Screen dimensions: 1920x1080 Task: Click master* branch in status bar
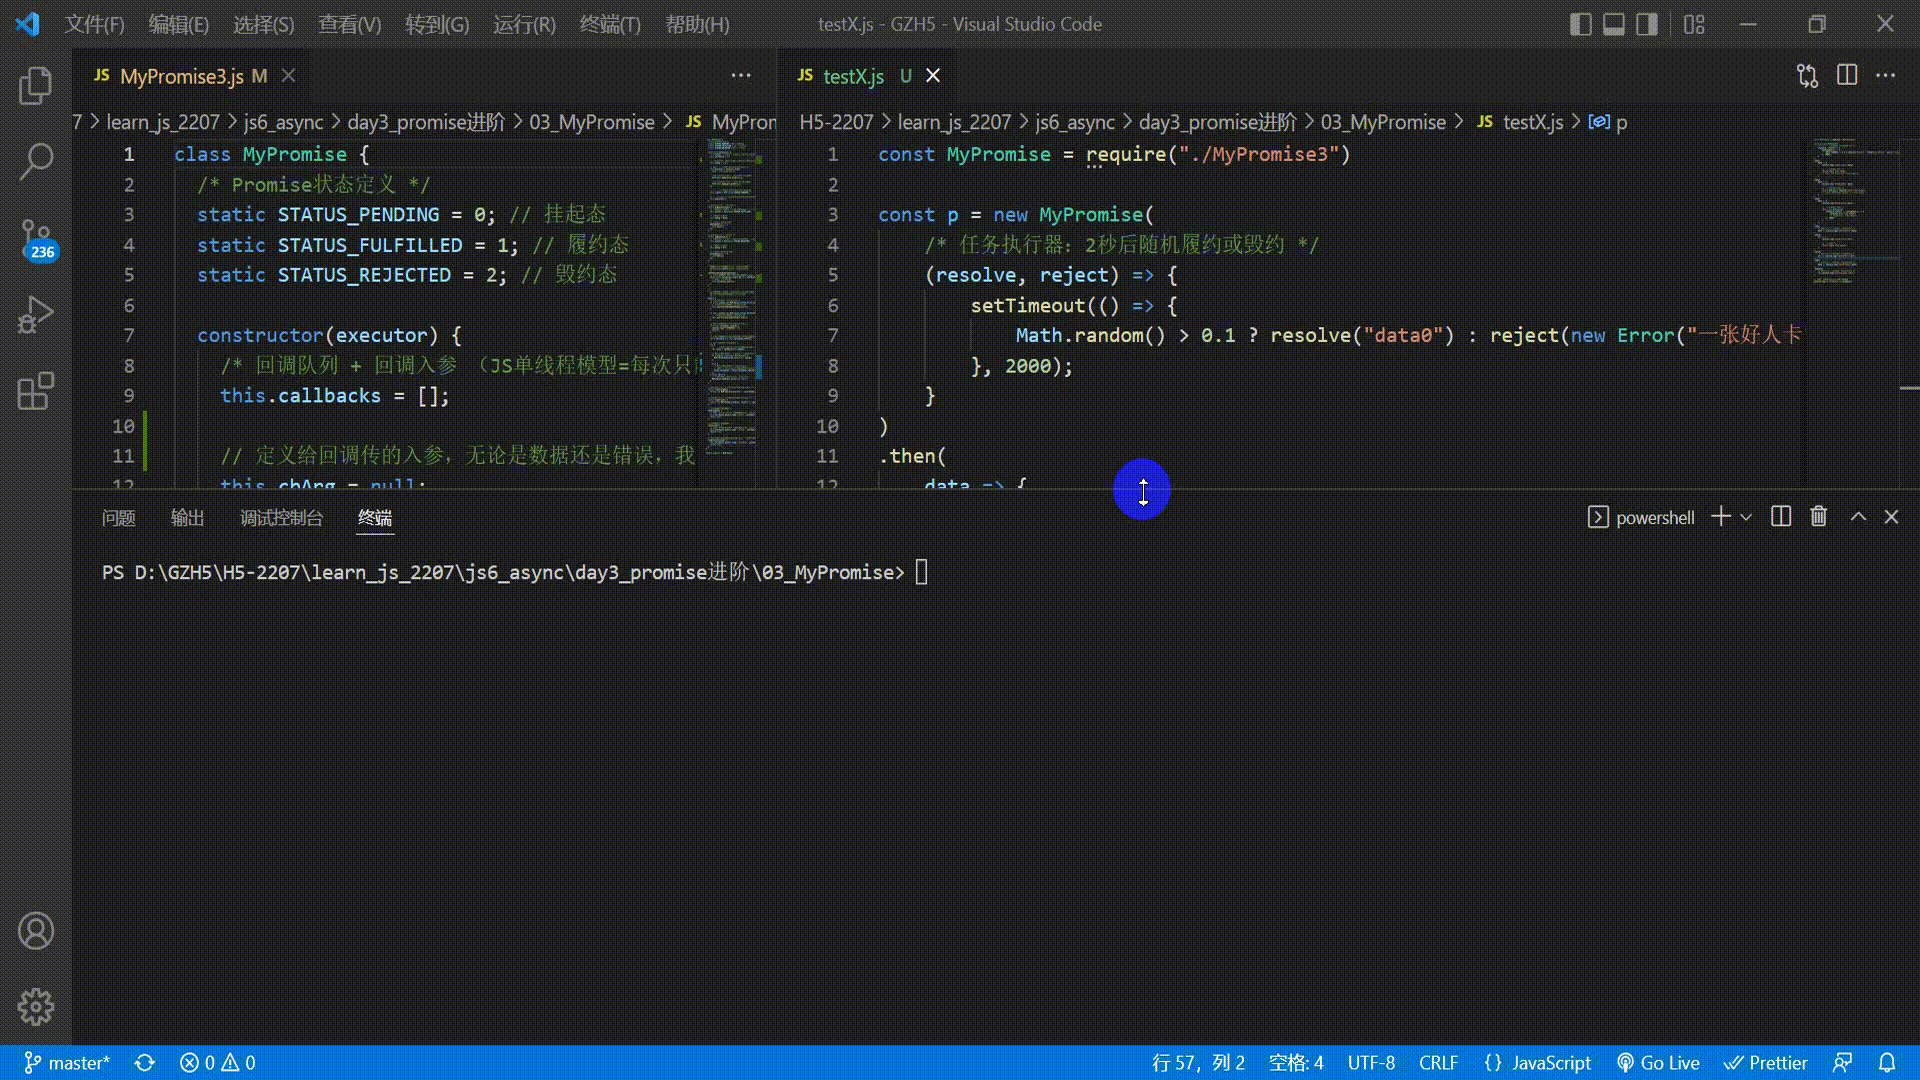click(67, 1063)
